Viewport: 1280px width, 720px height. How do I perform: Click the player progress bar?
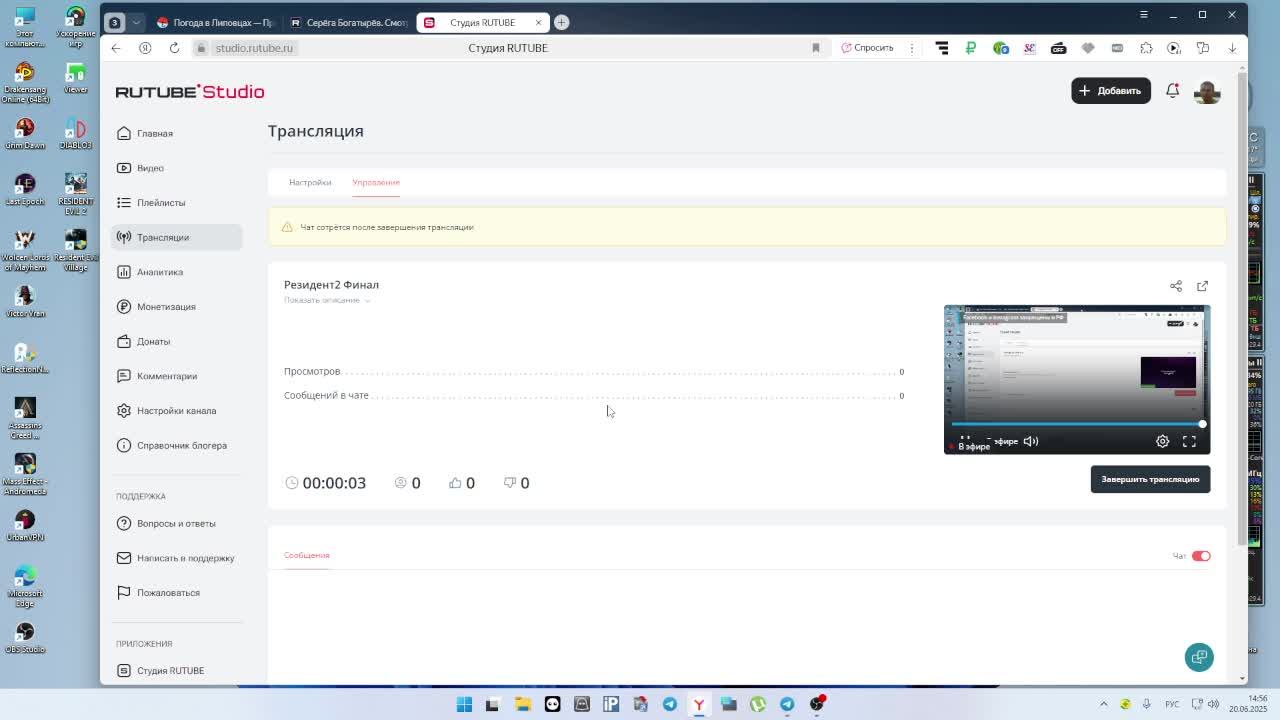pos(1077,424)
